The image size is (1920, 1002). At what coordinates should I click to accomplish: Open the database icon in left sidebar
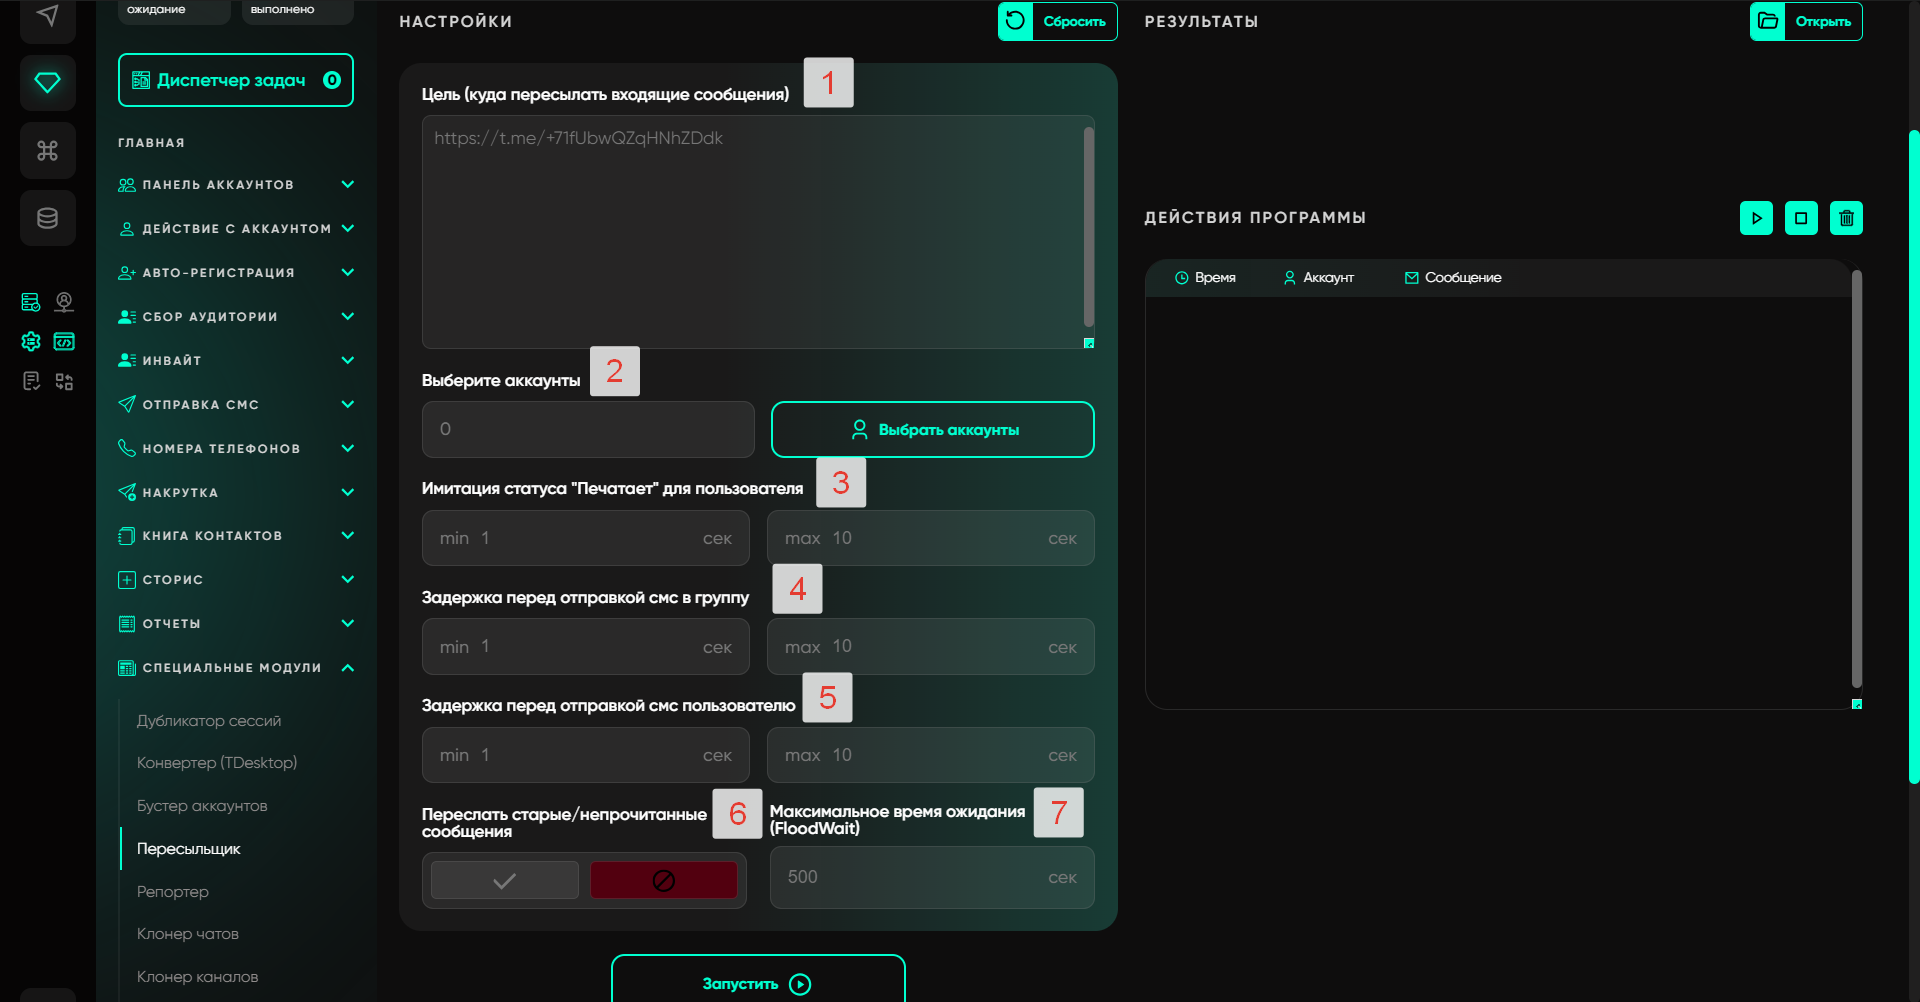(x=47, y=218)
